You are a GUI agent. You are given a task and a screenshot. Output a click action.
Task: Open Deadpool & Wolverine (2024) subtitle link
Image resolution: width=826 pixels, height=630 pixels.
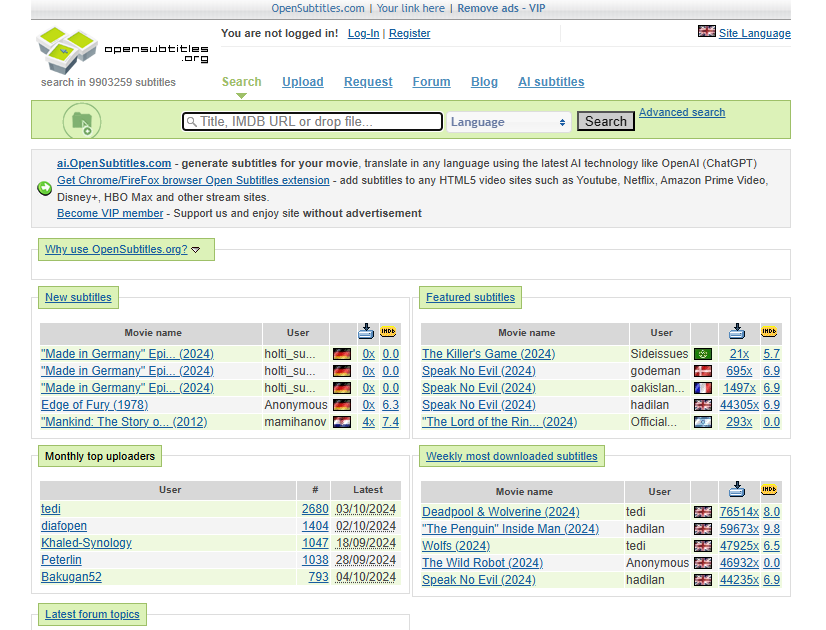[500, 511]
